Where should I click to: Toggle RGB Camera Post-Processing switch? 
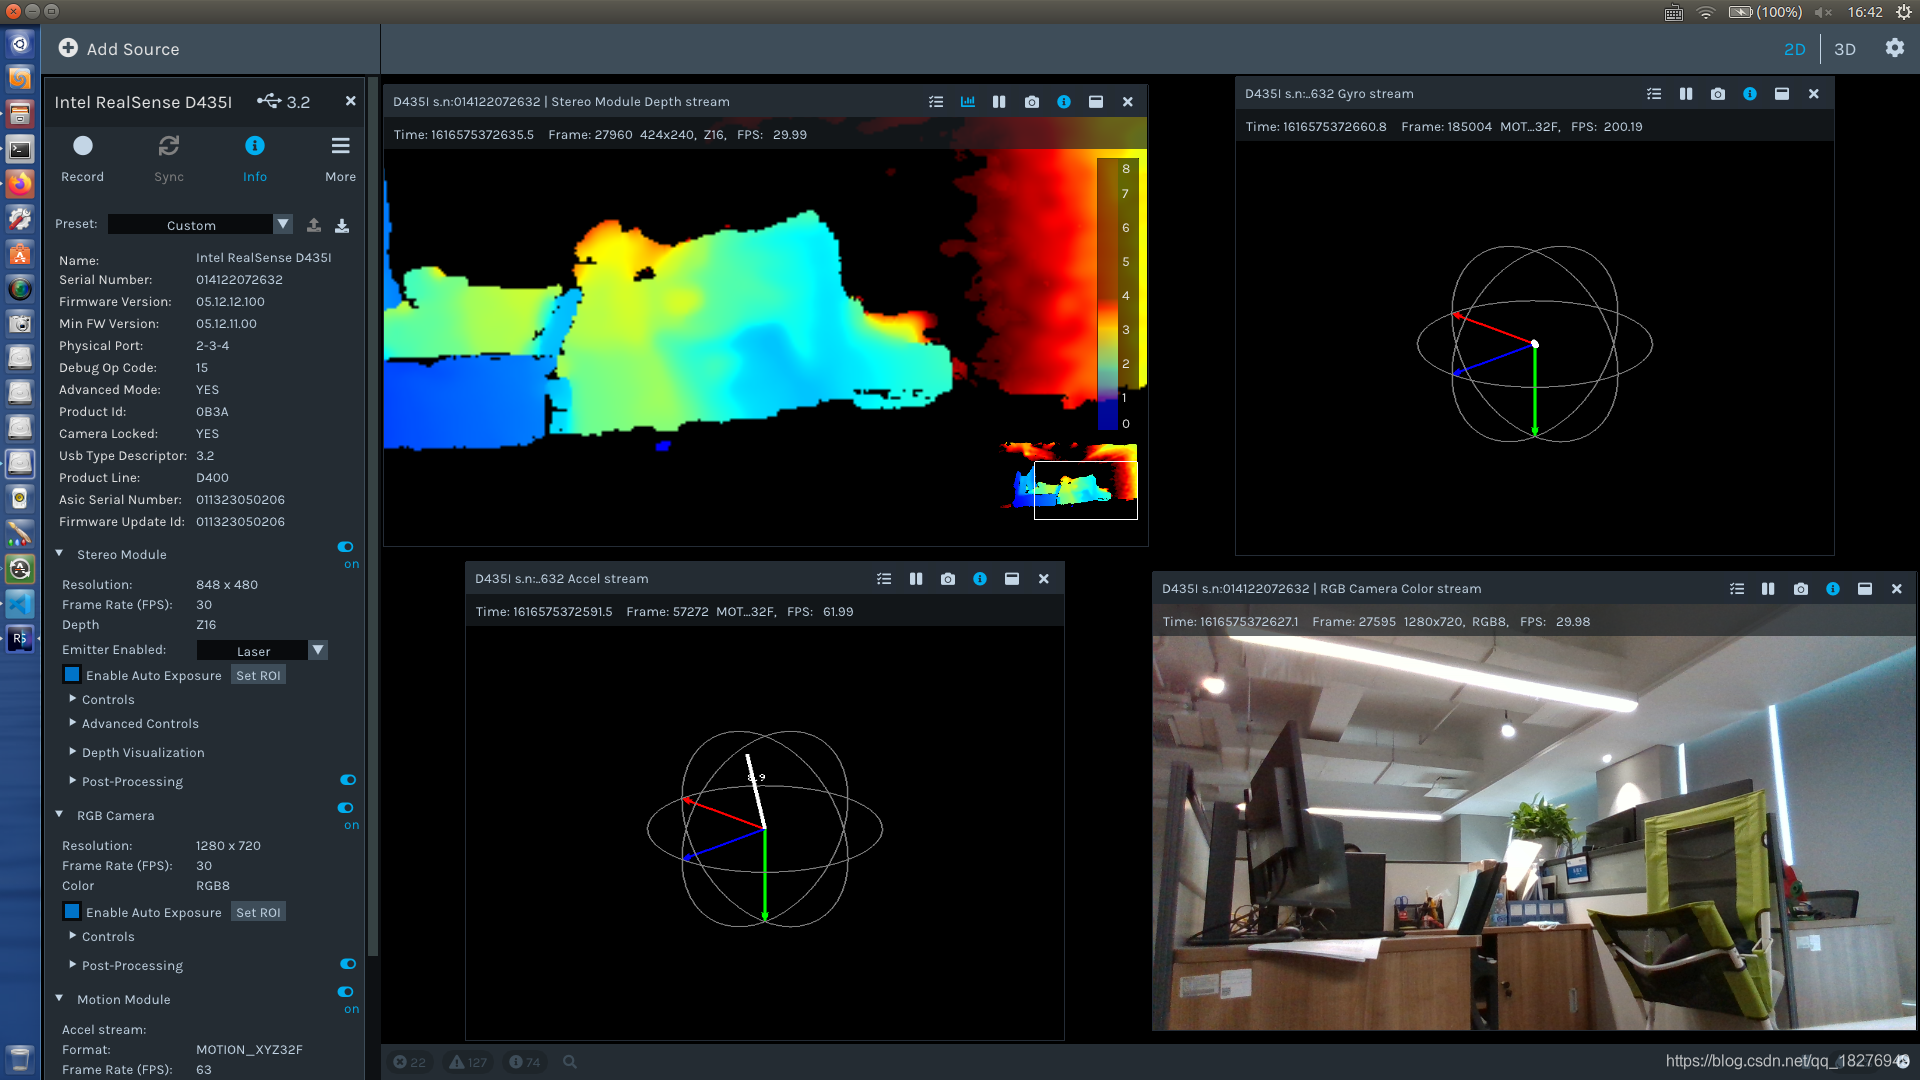coord(348,964)
